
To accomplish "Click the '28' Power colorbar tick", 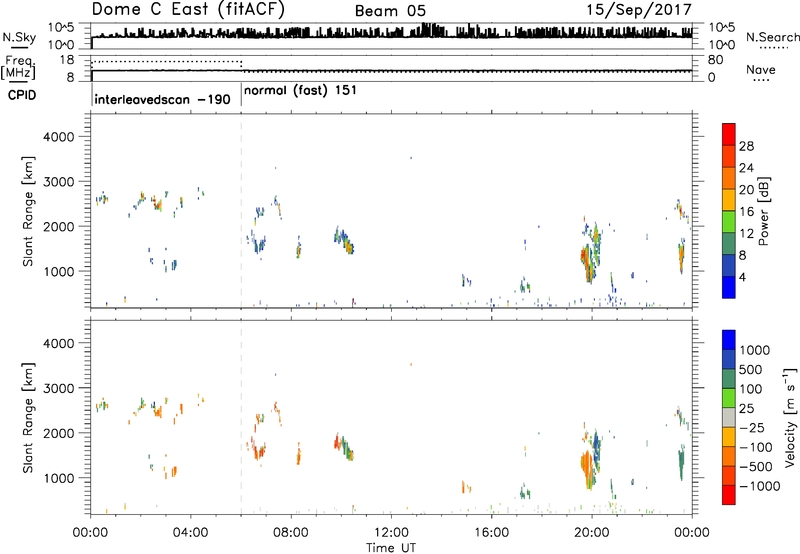I will (746, 146).
